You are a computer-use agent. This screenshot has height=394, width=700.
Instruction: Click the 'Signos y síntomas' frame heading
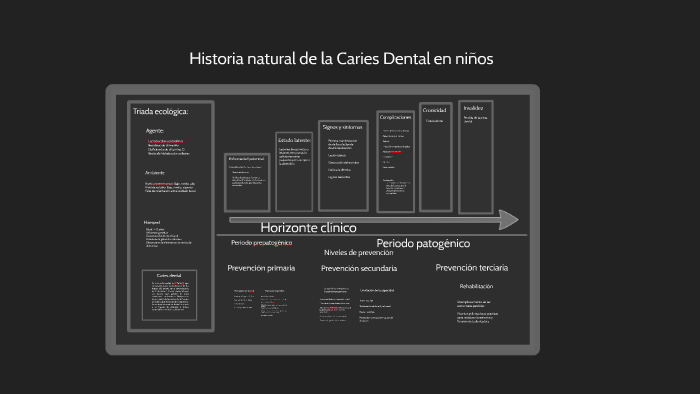coord(342,127)
